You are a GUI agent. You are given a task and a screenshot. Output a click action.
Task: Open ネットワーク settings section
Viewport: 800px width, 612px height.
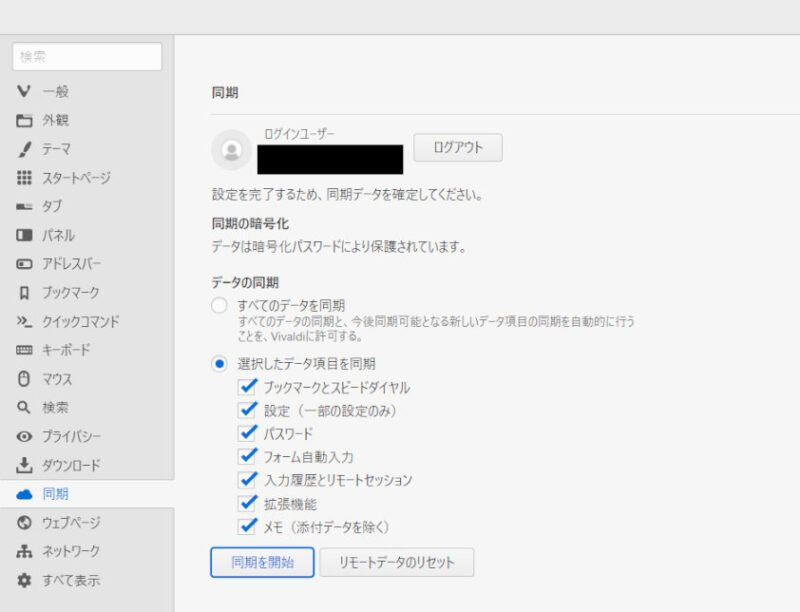point(87,551)
